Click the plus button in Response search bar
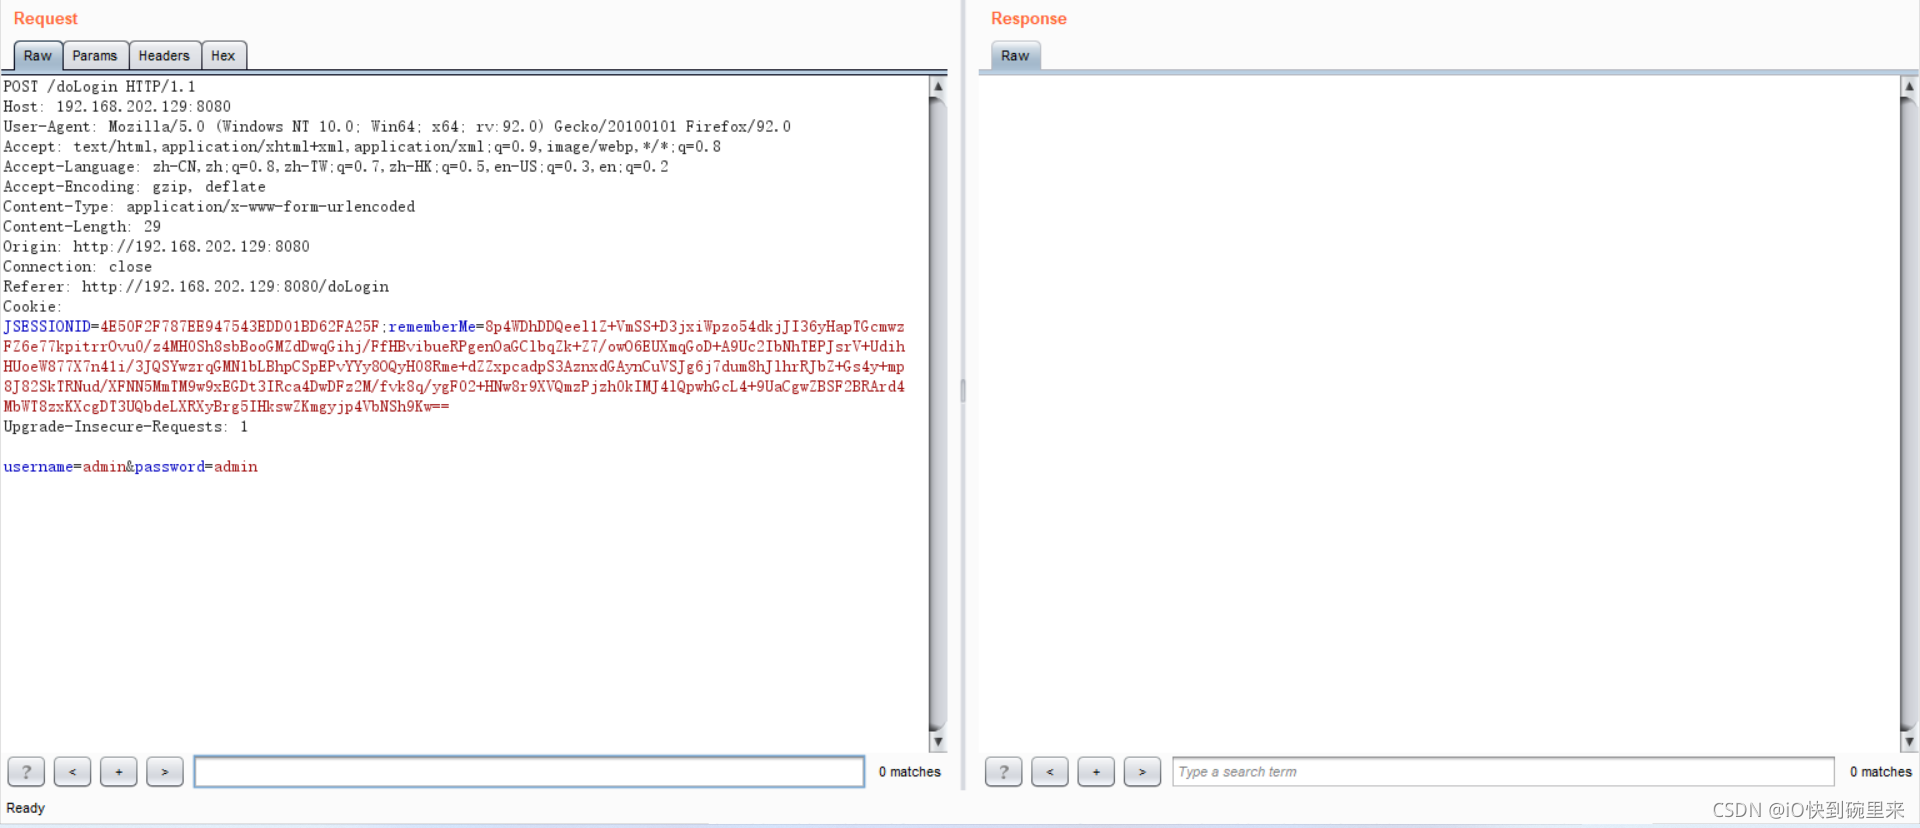 pos(1096,772)
